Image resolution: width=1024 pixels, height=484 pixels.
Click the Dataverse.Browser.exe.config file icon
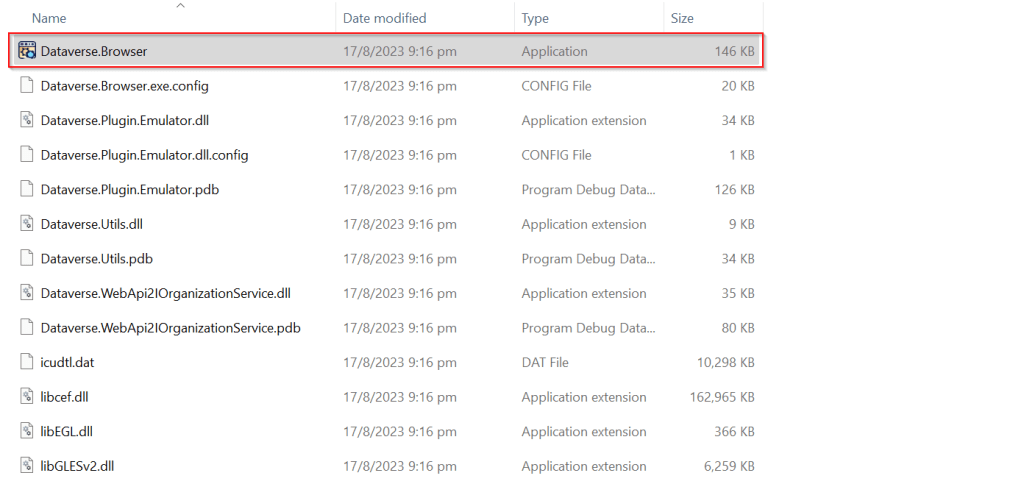point(28,86)
